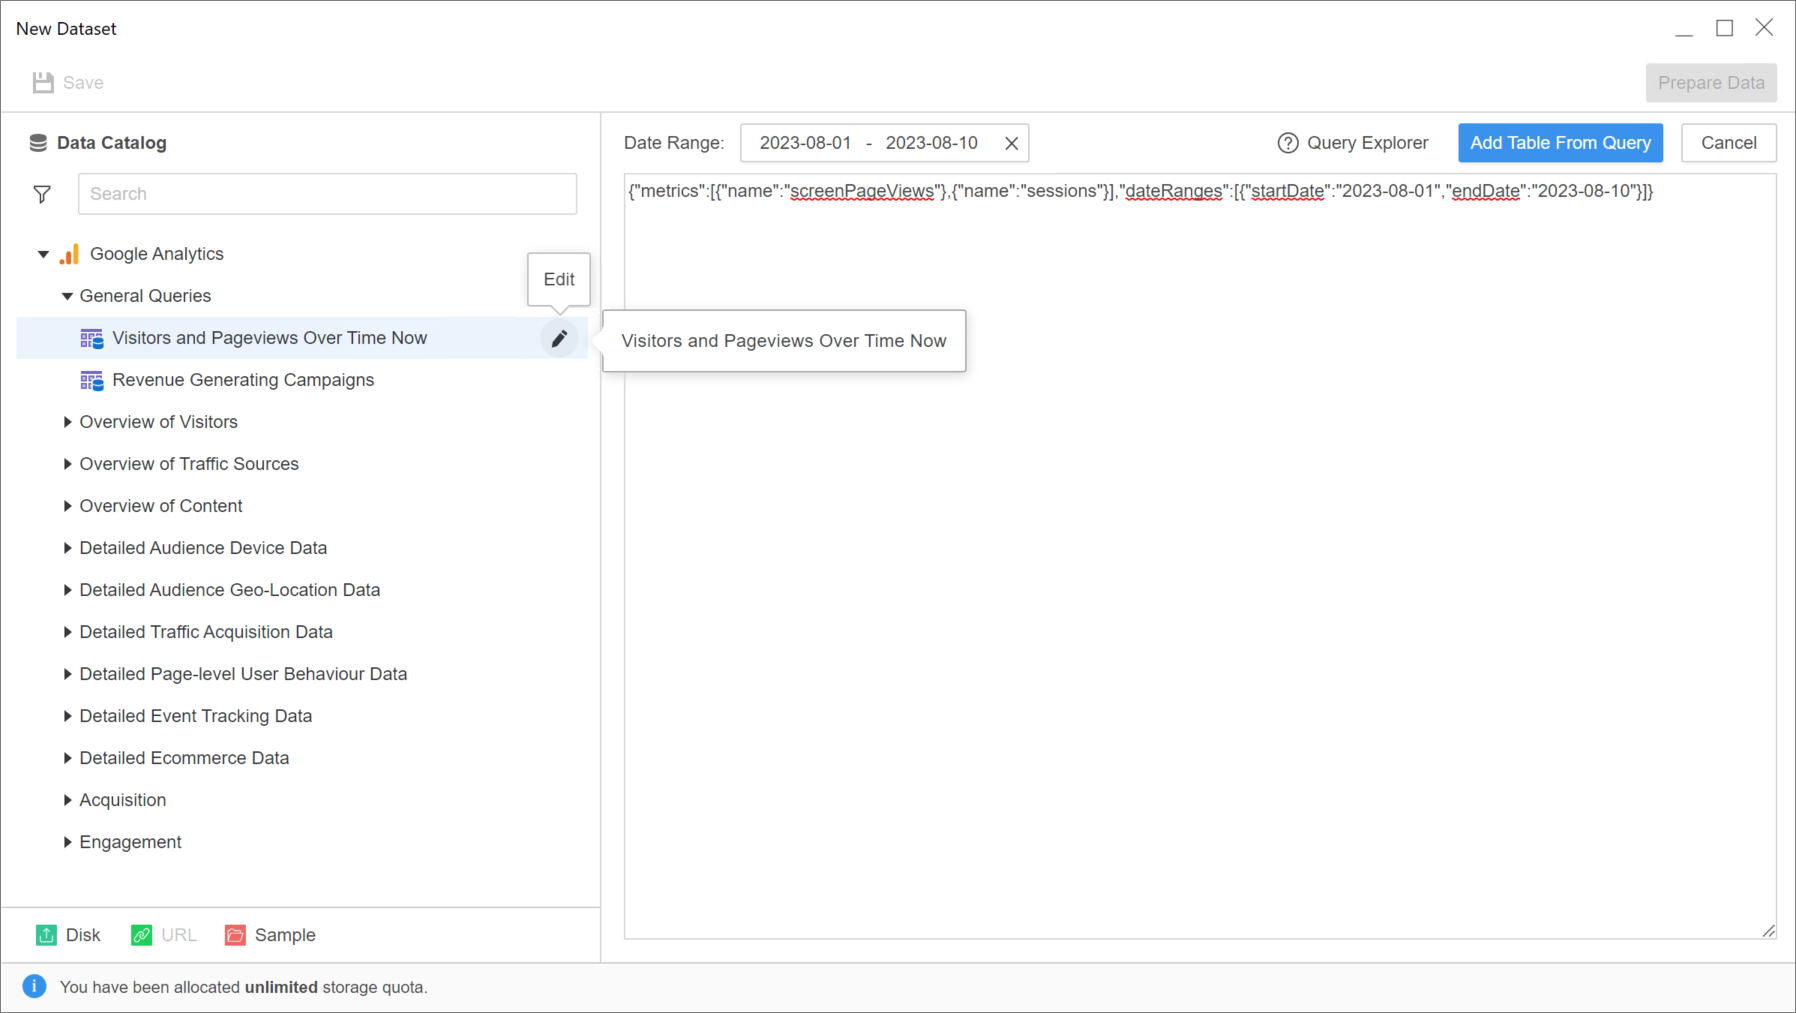
Task: Click the filter funnel icon
Action: click(x=42, y=194)
